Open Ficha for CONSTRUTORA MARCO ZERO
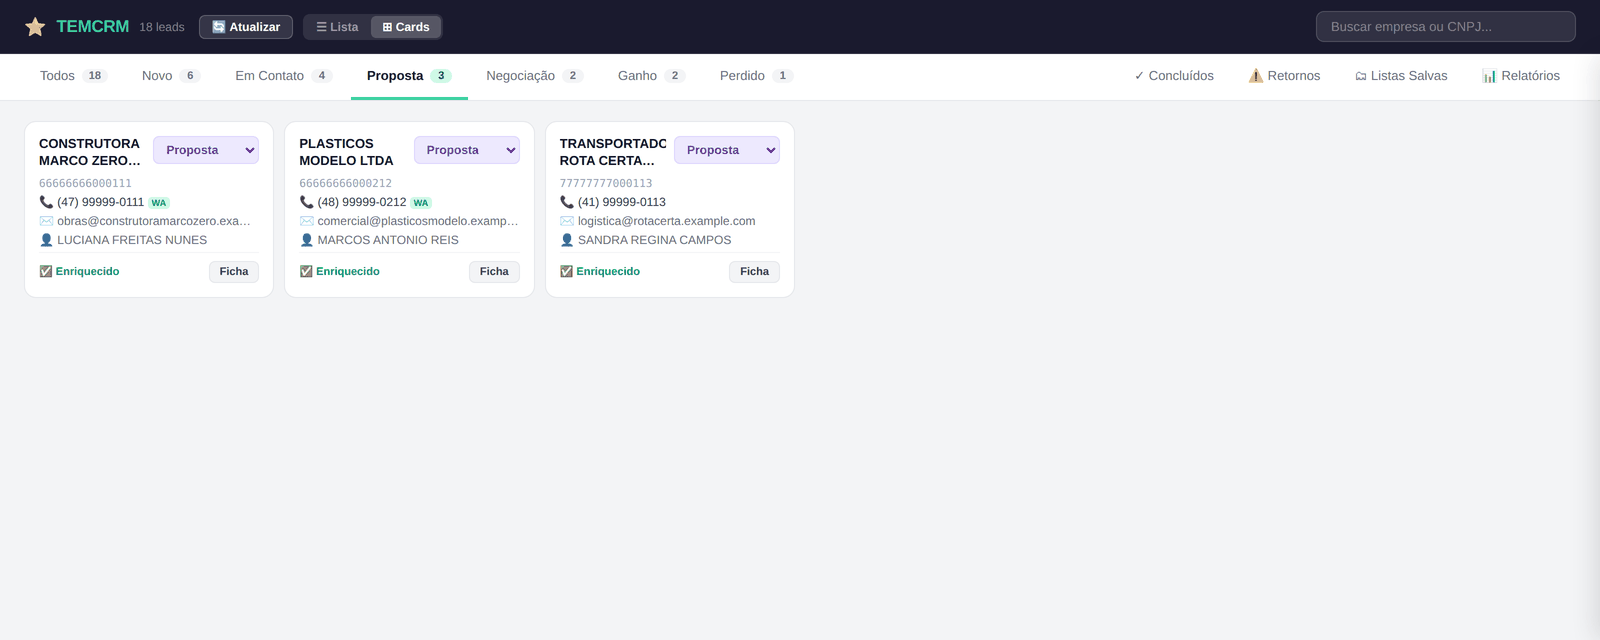Image resolution: width=1600 pixels, height=640 pixels. 234,272
